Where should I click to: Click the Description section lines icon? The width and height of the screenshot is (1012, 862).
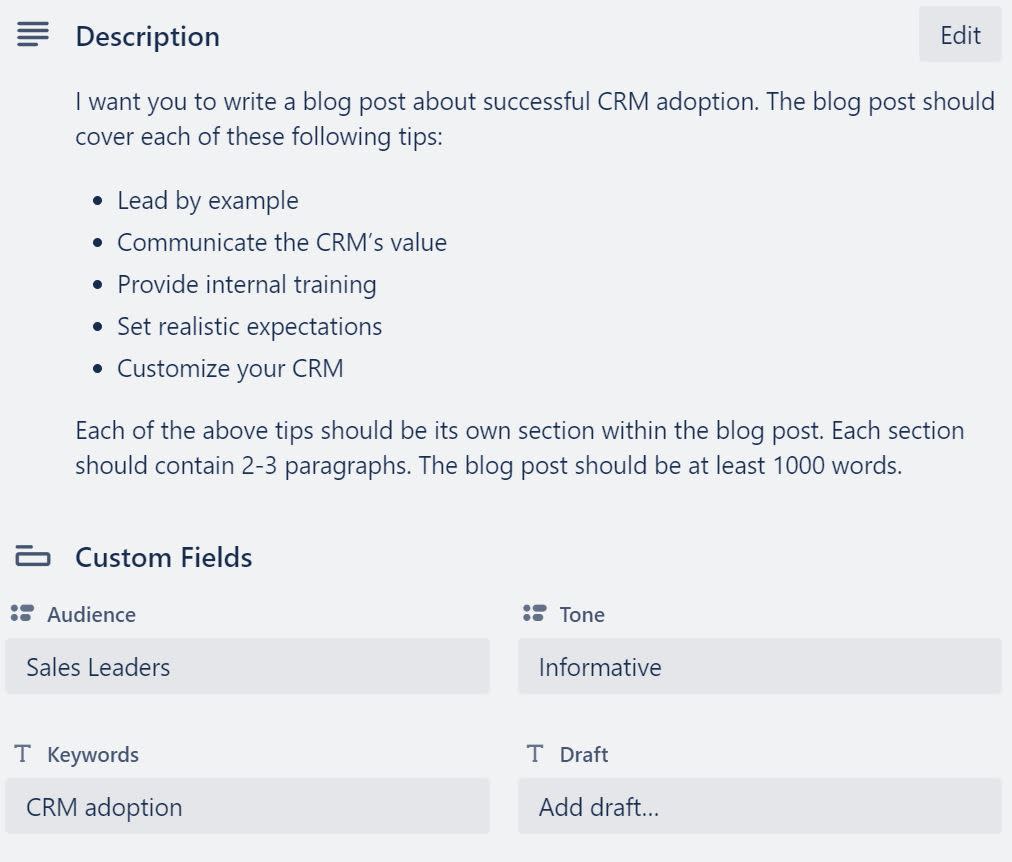[x=33, y=36]
